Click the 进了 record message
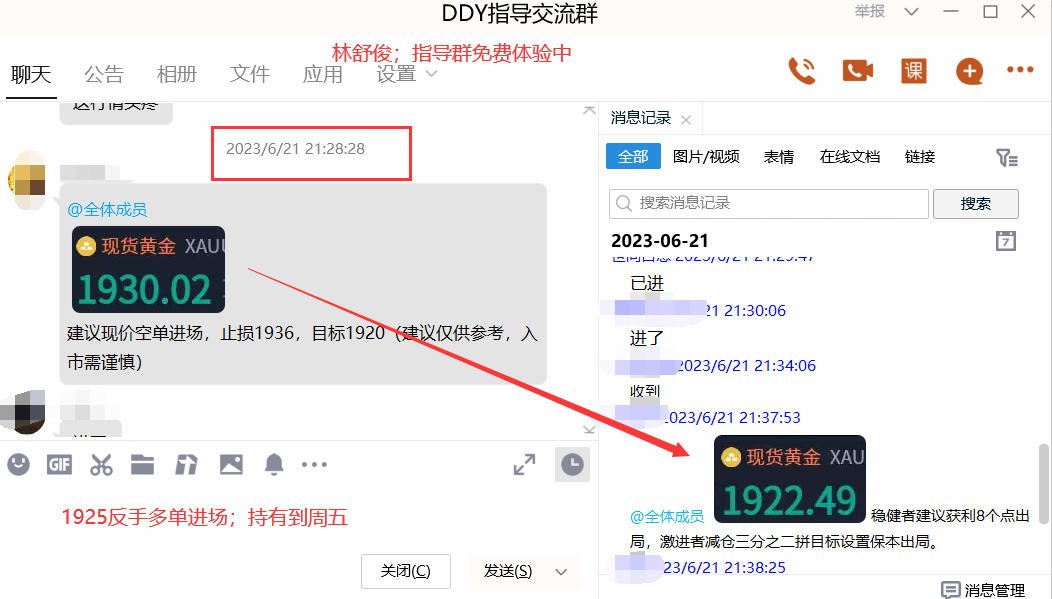The width and height of the screenshot is (1052, 599). point(647,337)
